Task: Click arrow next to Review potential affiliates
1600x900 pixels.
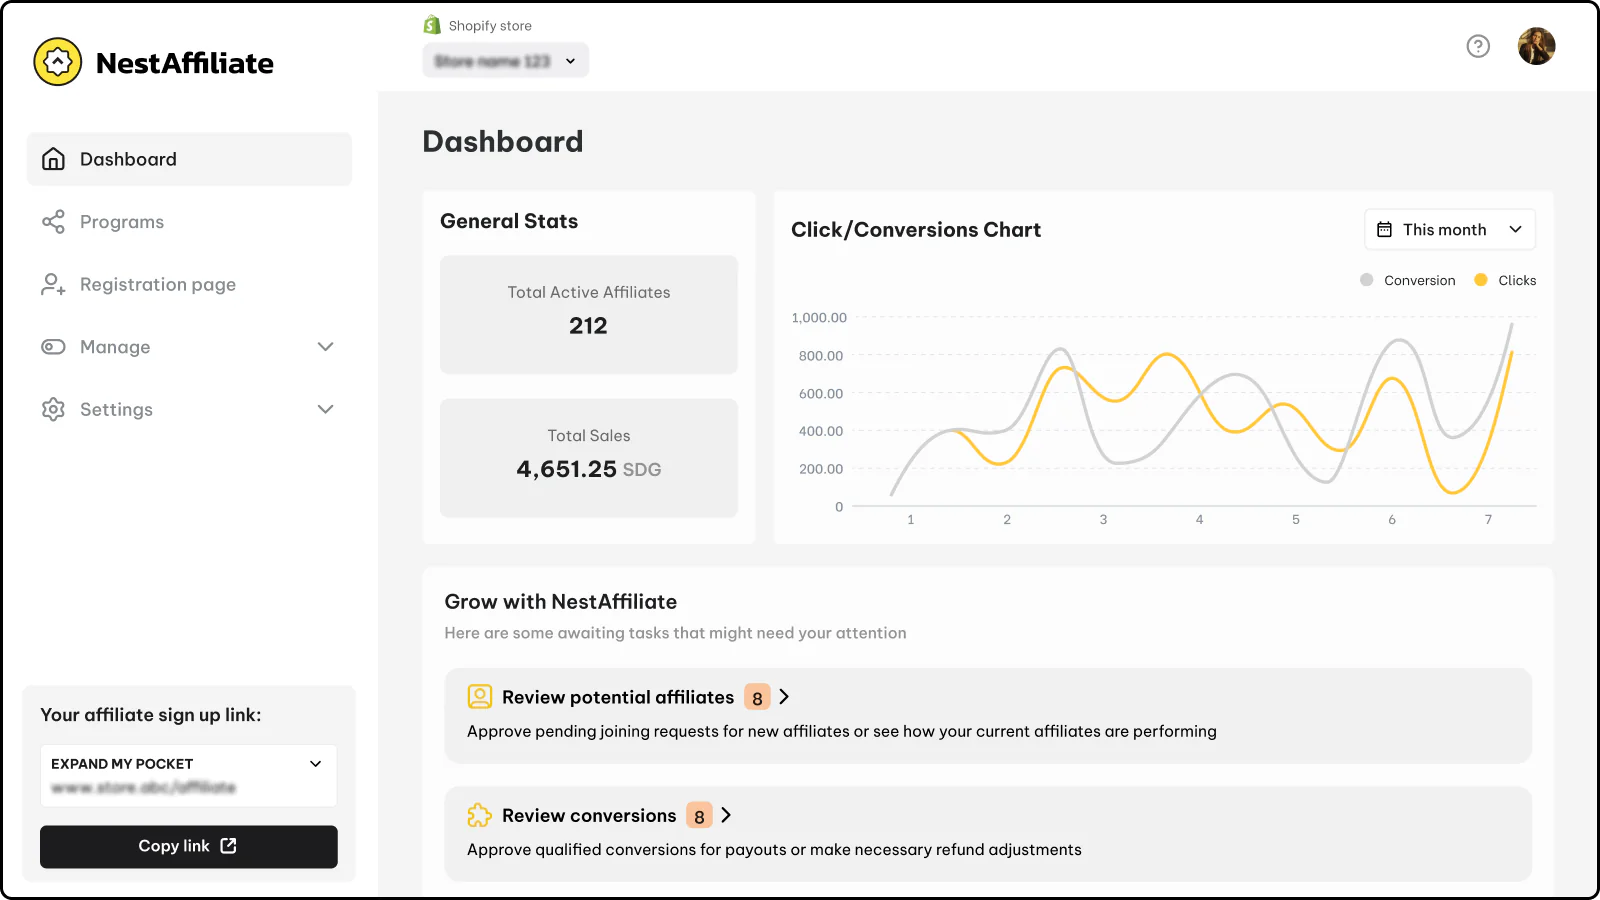Action: click(x=784, y=697)
